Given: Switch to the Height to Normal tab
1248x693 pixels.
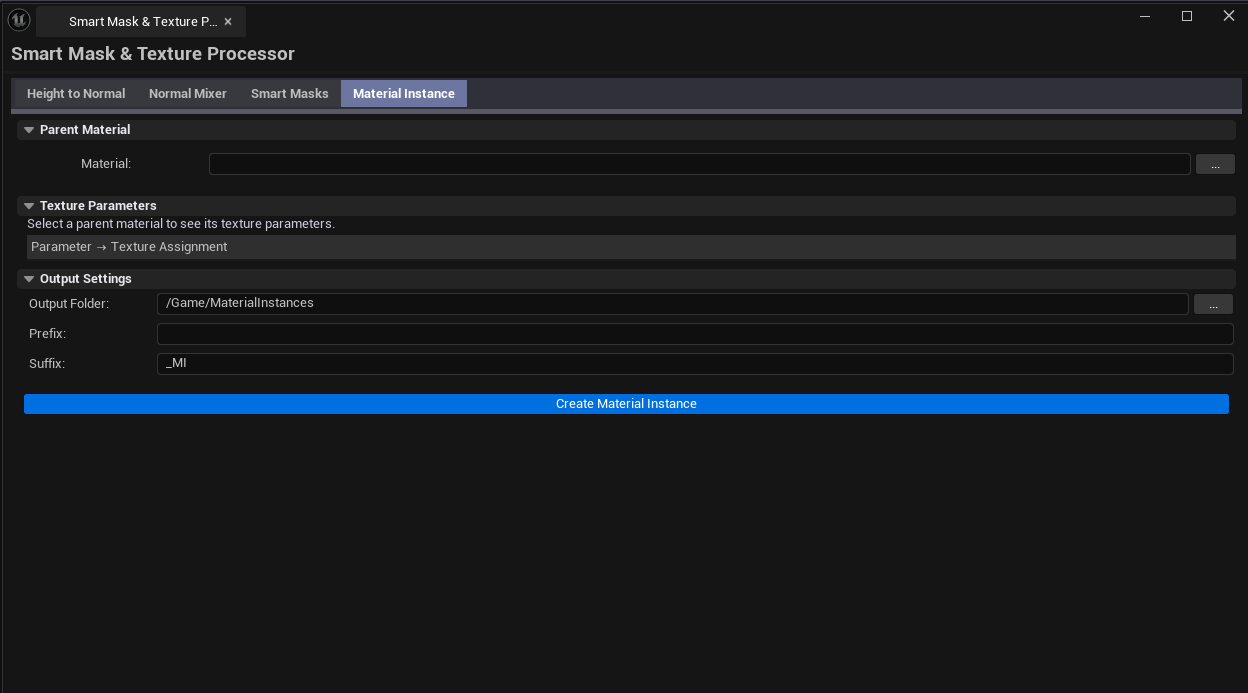Looking at the screenshot, I should click(x=76, y=94).
